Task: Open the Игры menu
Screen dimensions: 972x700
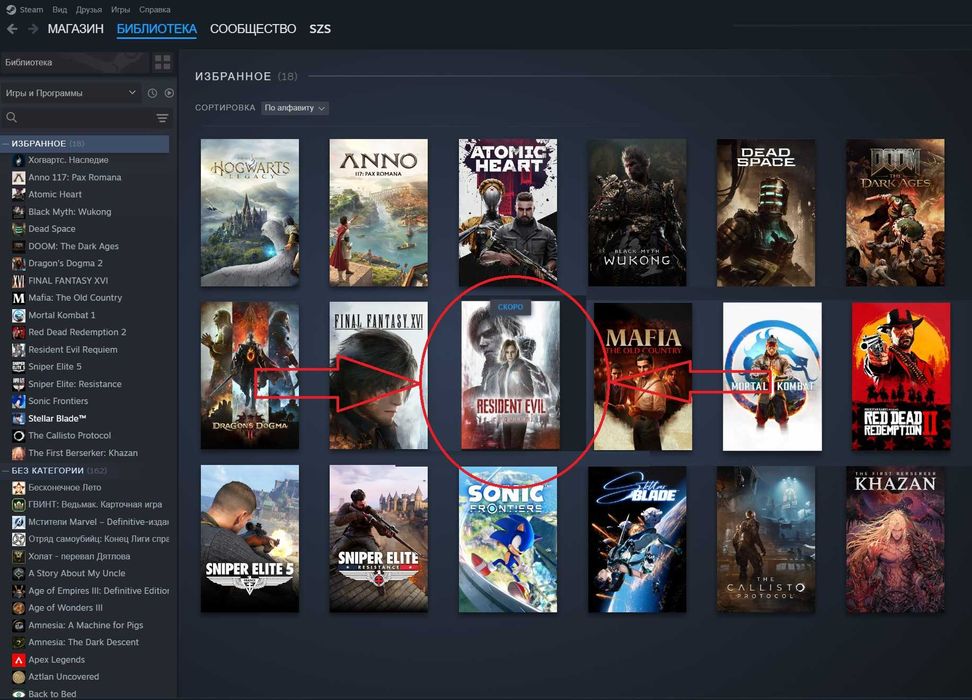Action: tap(120, 9)
